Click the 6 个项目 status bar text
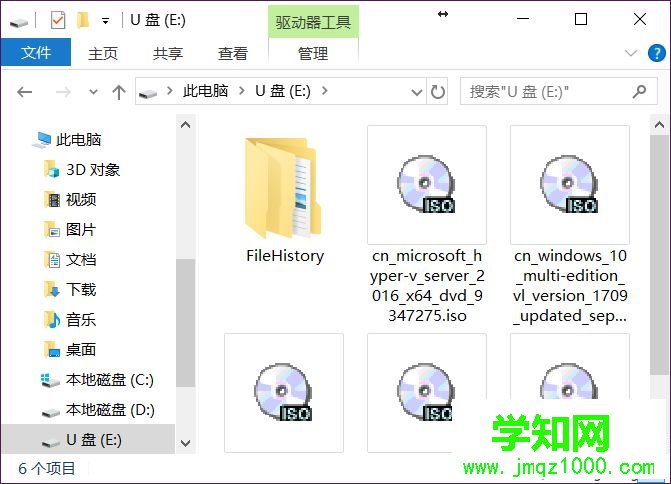Viewport: 671px width, 484px height. click(47, 468)
